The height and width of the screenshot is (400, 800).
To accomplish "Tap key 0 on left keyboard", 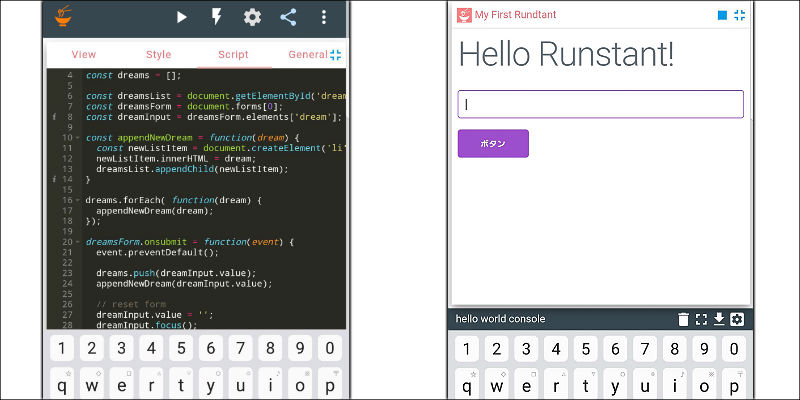I will point(330,348).
